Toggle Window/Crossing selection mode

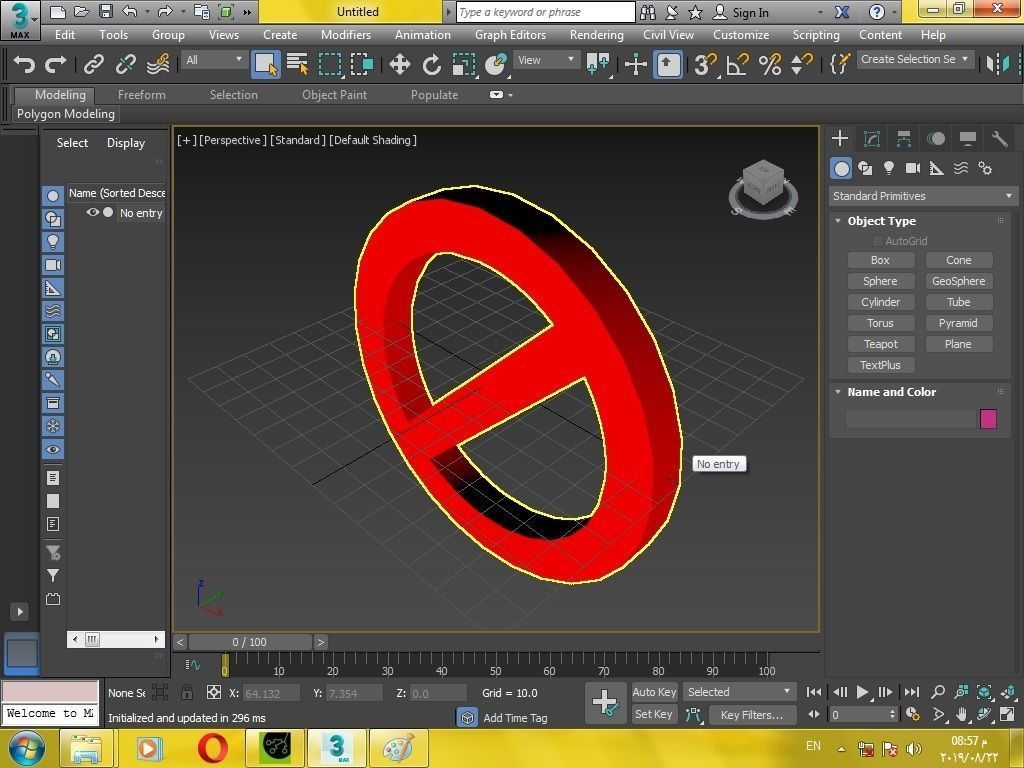362,65
